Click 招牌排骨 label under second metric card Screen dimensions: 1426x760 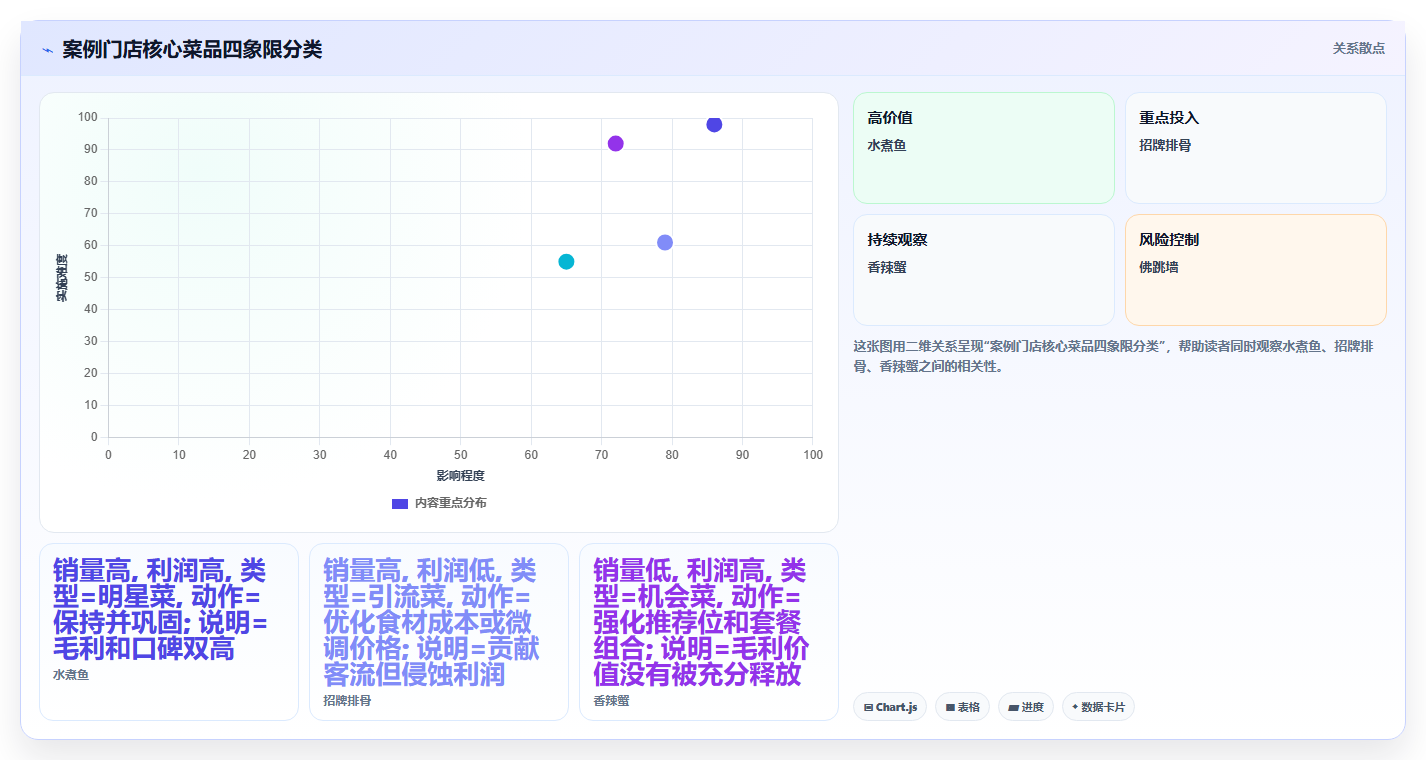(x=347, y=701)
